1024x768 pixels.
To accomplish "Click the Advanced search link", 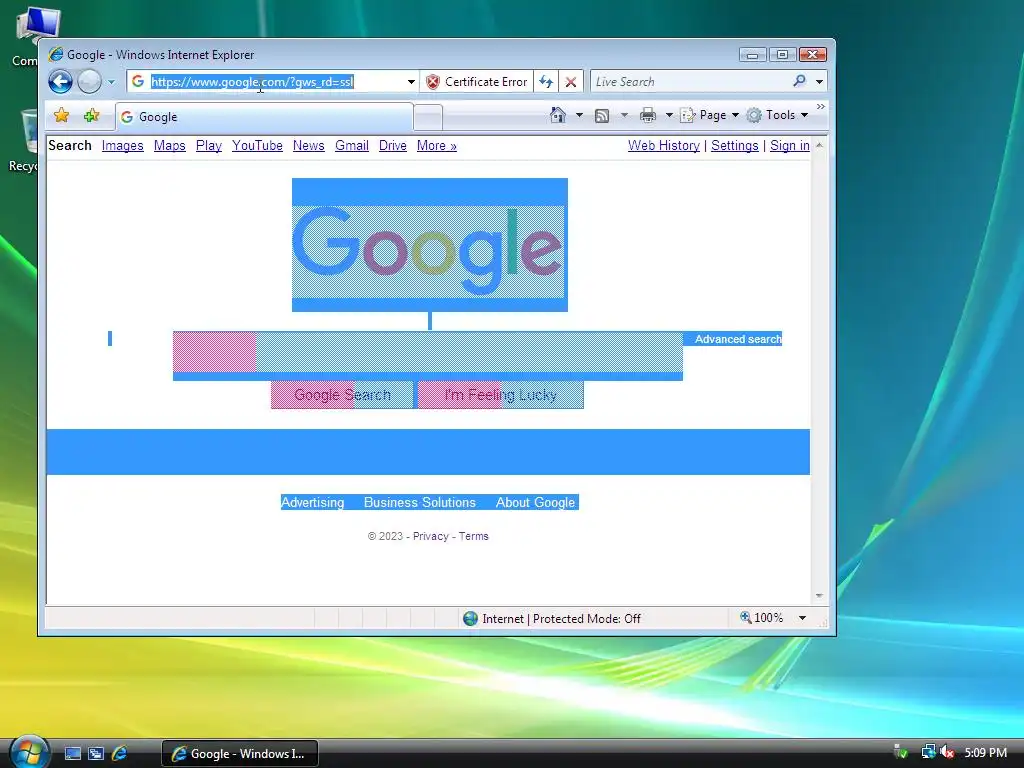I will coord(738,339).
